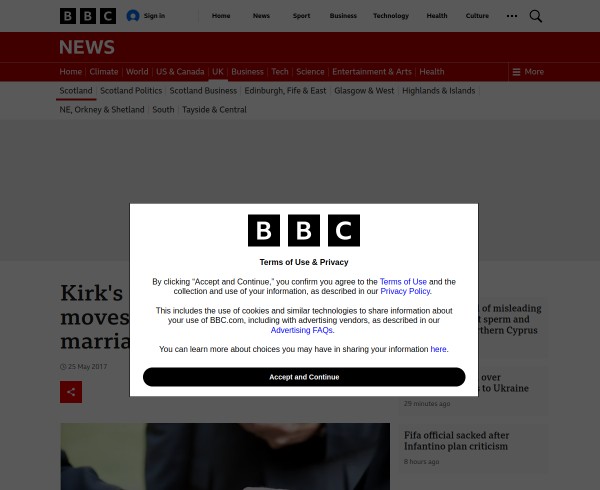Click the '8 hours ago' timestamp
This screenshot has height=490, width=600.
(422, 462)
